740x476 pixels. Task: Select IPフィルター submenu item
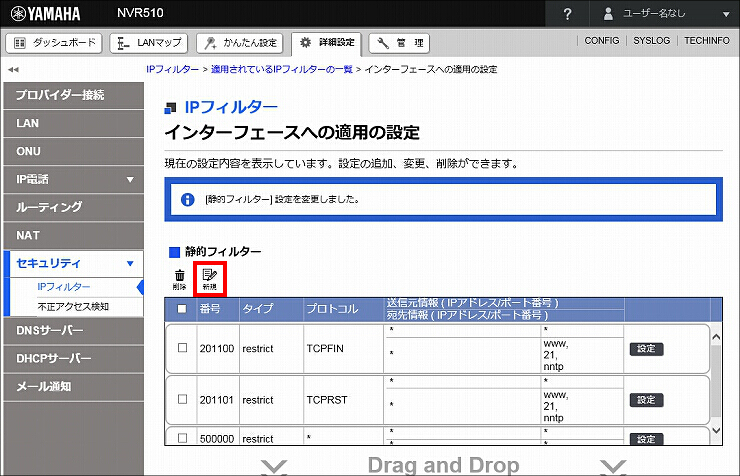coord(64,287)
